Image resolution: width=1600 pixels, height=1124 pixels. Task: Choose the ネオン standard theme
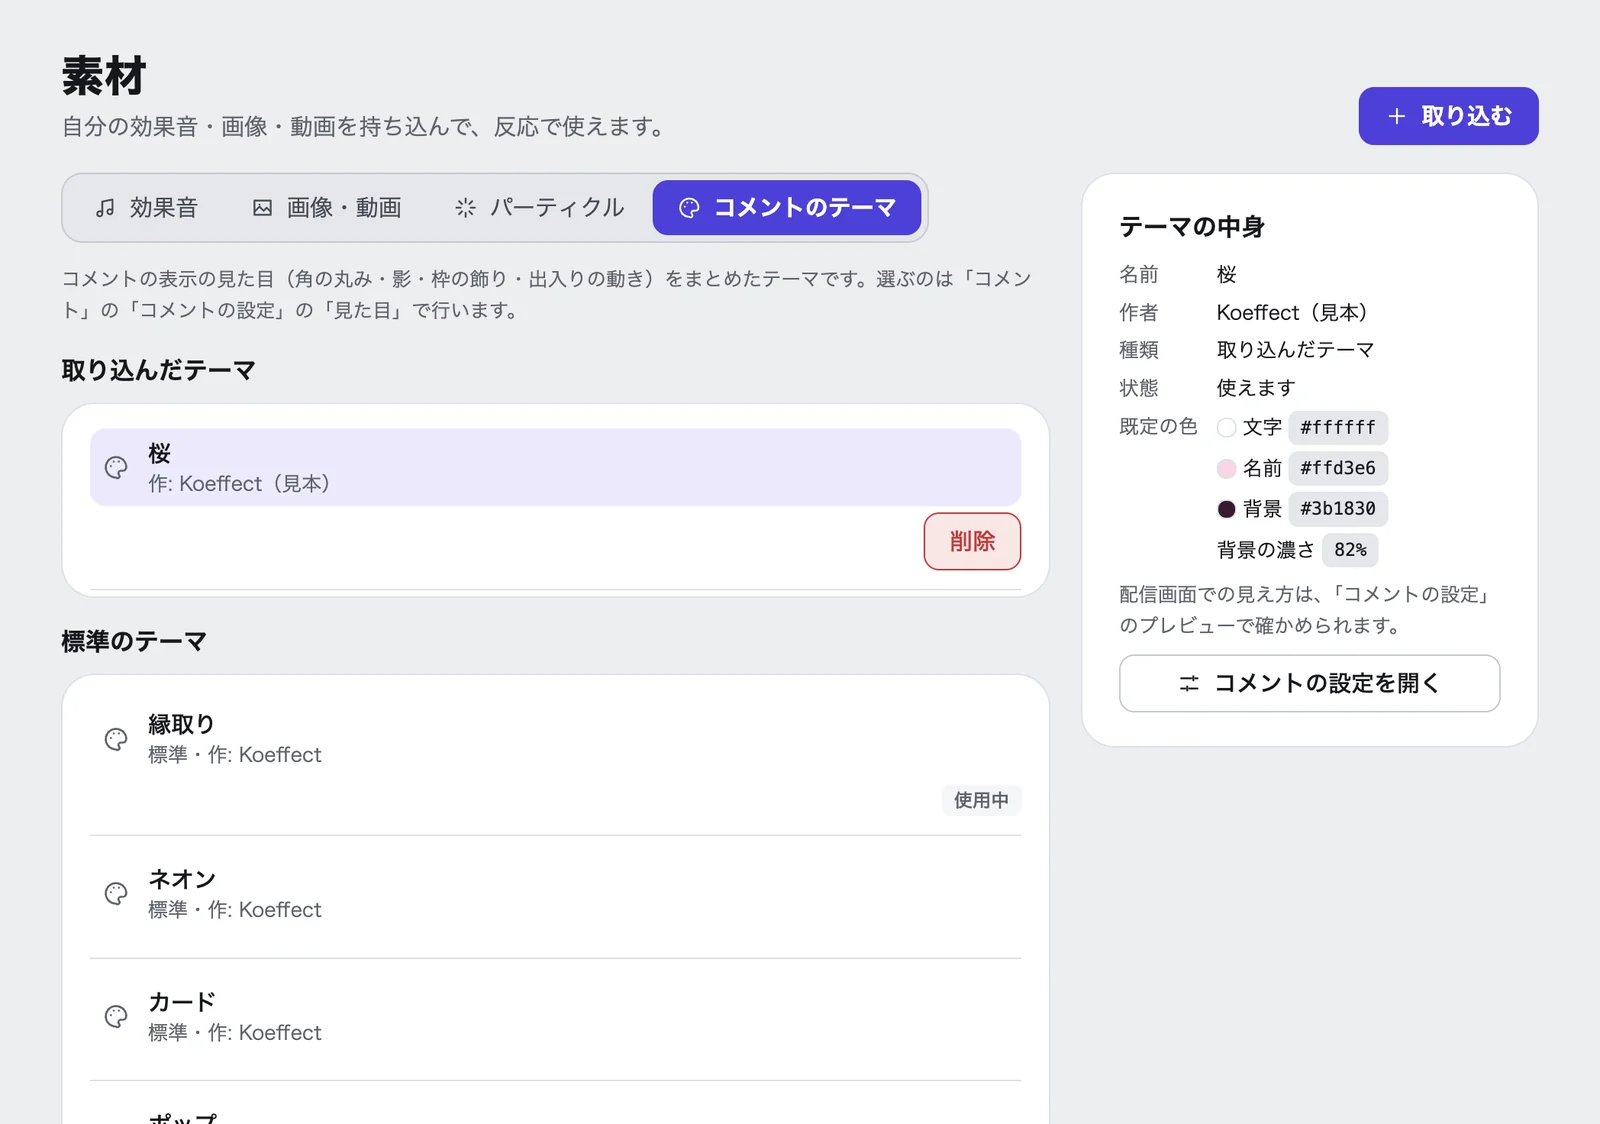[555, 894]
